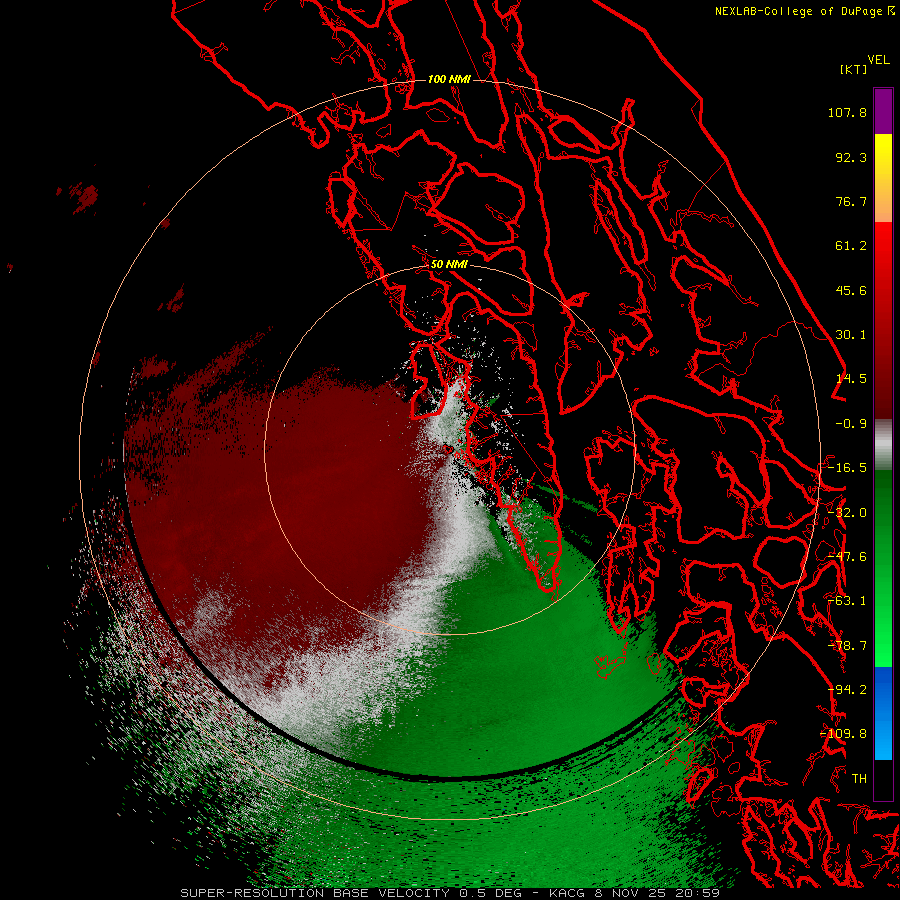Click the 100 NMI range ring label
The width and height of the screenshot is (900, 900).
449,79
